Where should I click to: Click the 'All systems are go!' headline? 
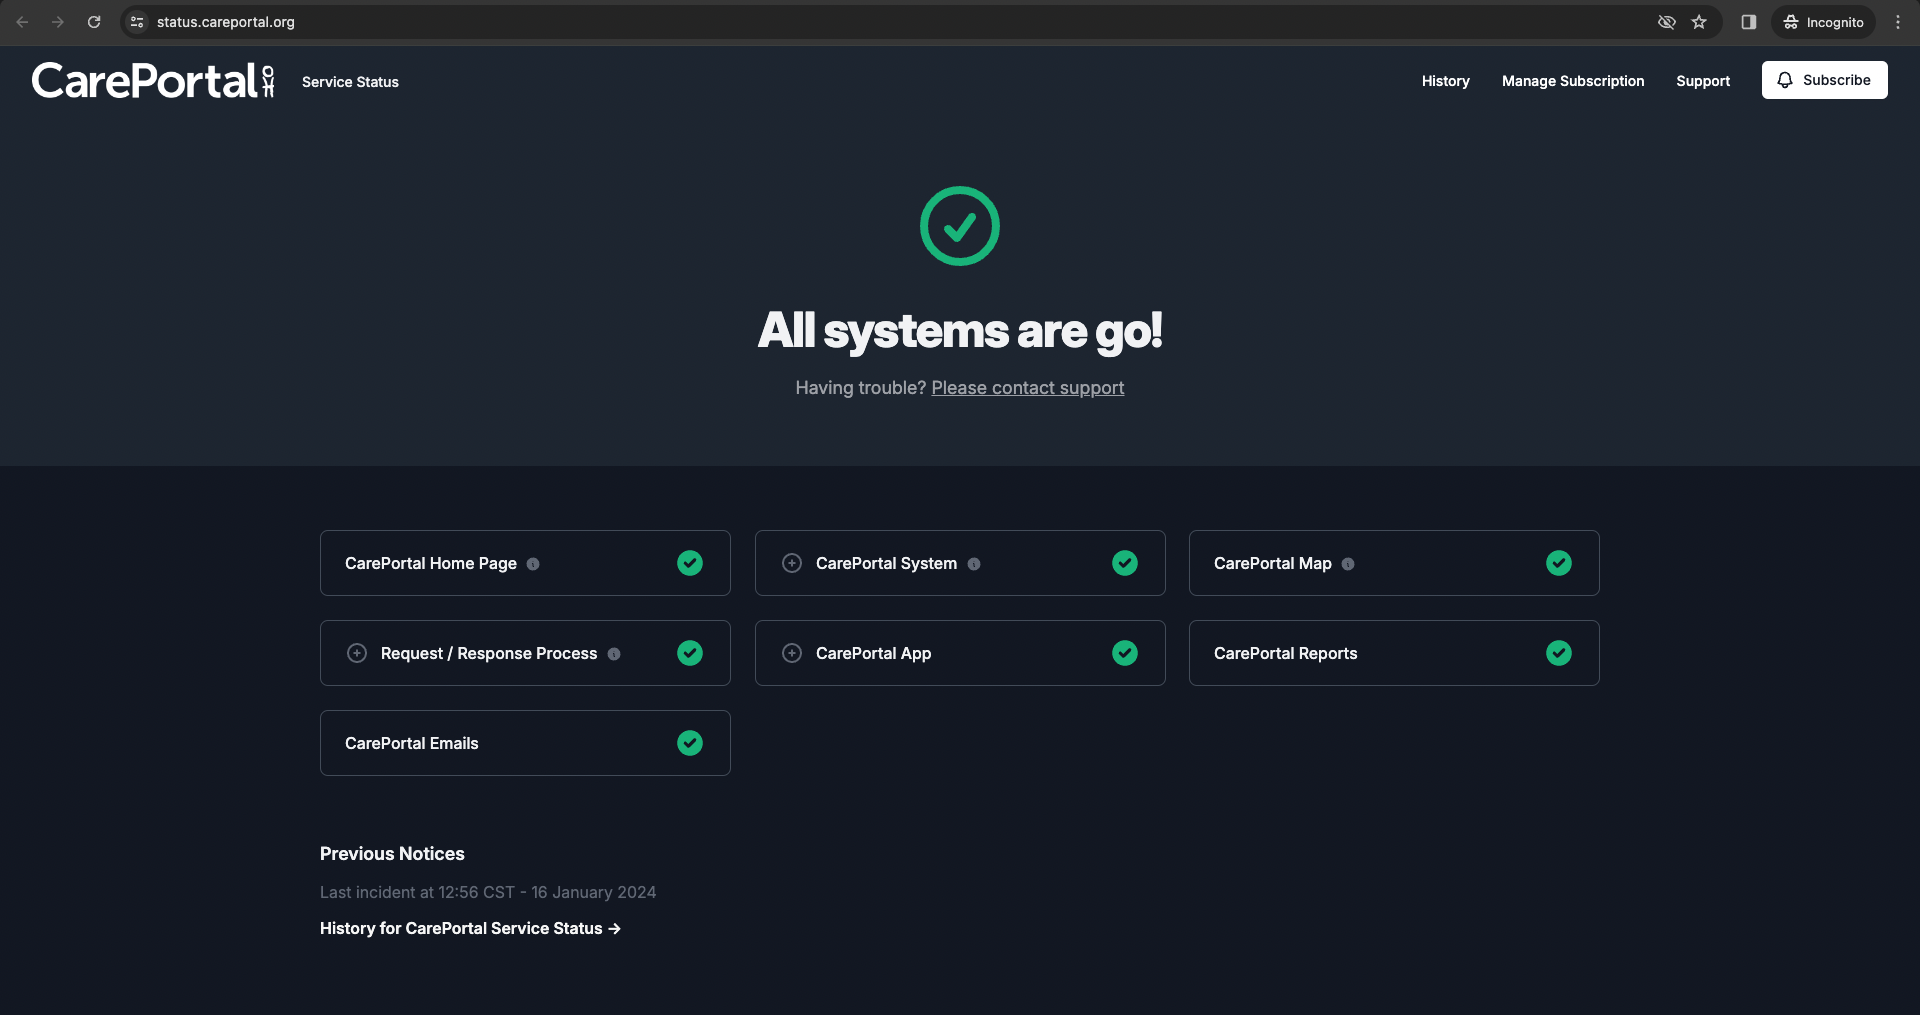pos(960,331)
